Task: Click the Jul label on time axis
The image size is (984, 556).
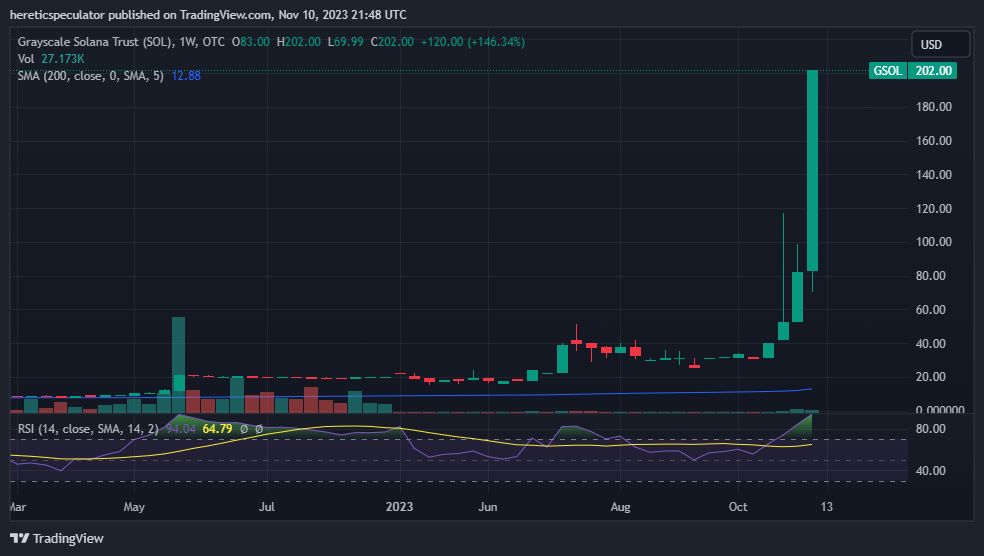Action: click(x=267, y=506)
